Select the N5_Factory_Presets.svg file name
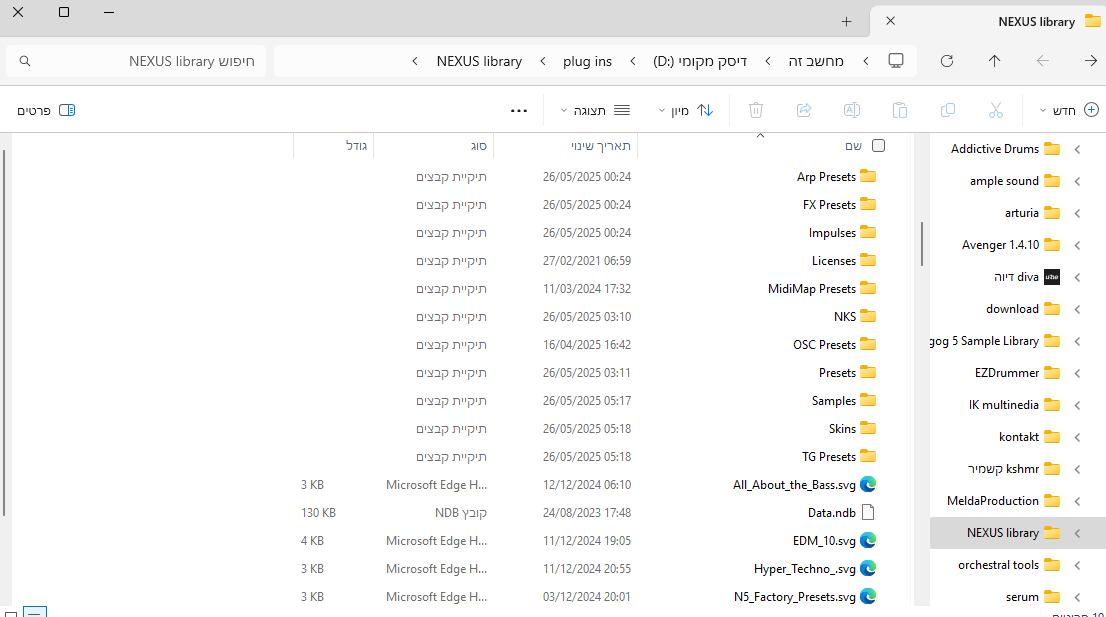 [x=794, y=597]
